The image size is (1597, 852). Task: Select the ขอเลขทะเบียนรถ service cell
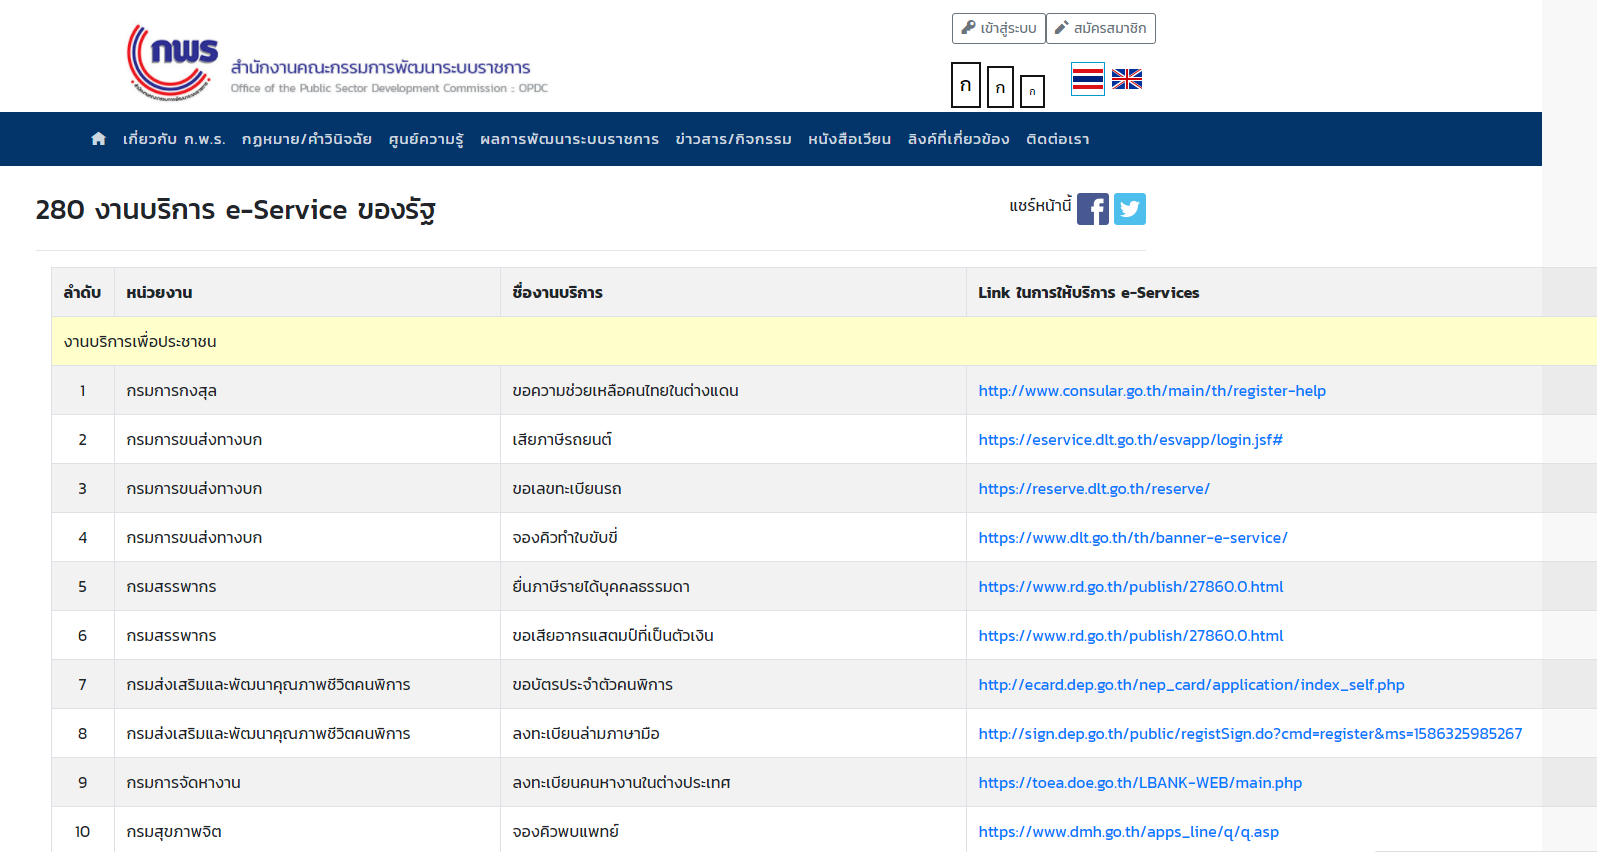[x=733, y=489]
